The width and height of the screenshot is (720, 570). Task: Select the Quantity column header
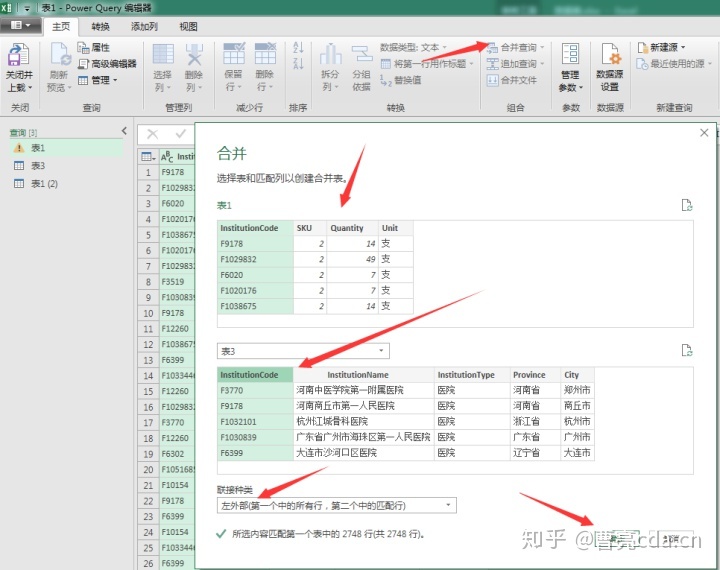[x=352, y=228]
